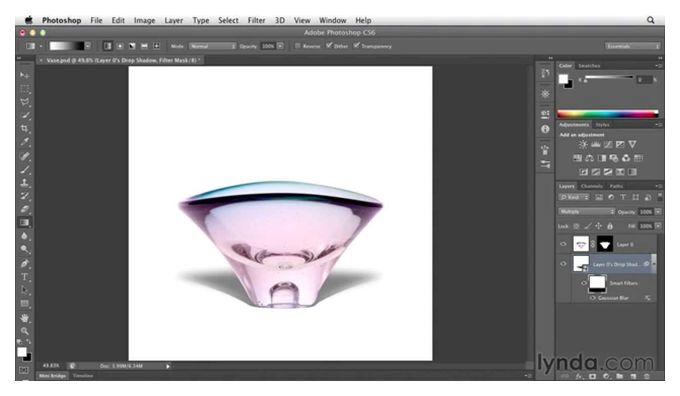
Task: Open the layer Fill slider arrow
Action: point(658,226)
